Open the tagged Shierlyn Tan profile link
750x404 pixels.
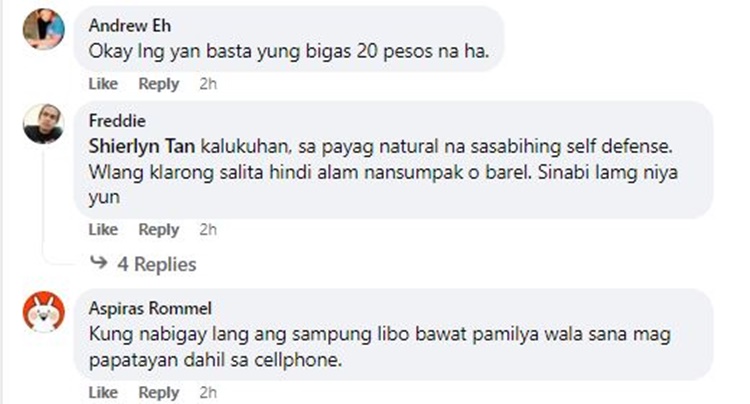pos(142,146)
